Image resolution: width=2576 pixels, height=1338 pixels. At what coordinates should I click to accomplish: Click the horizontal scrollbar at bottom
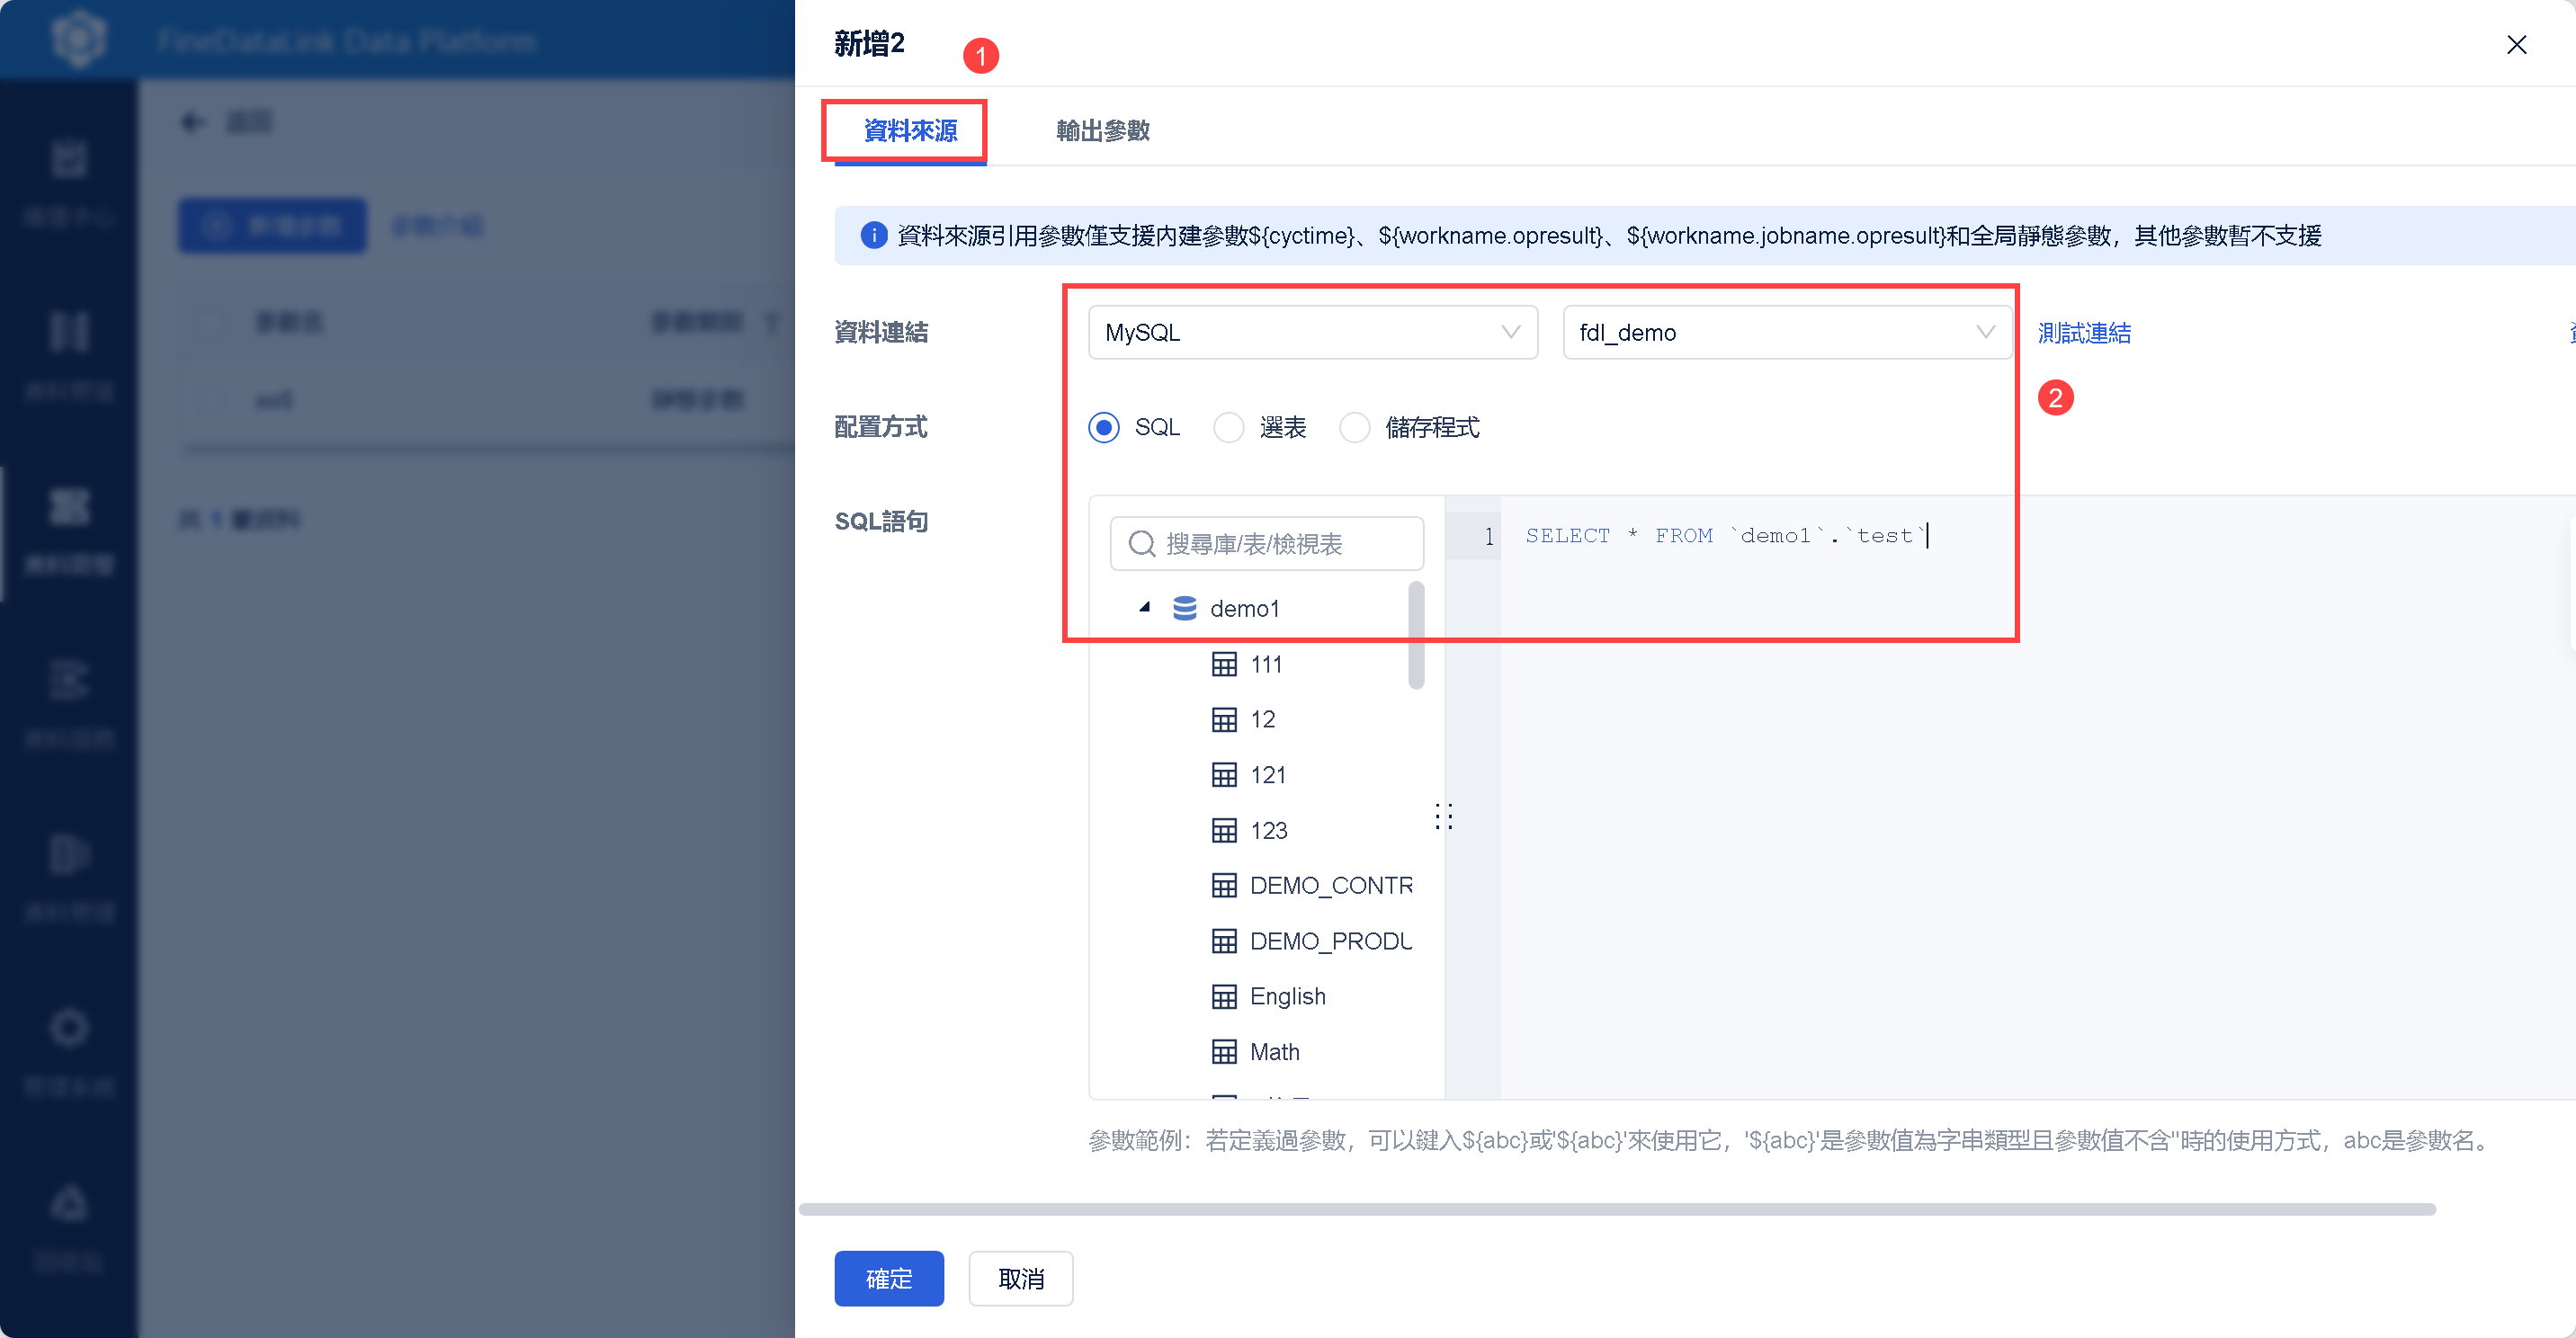tap(1616, 1209)
